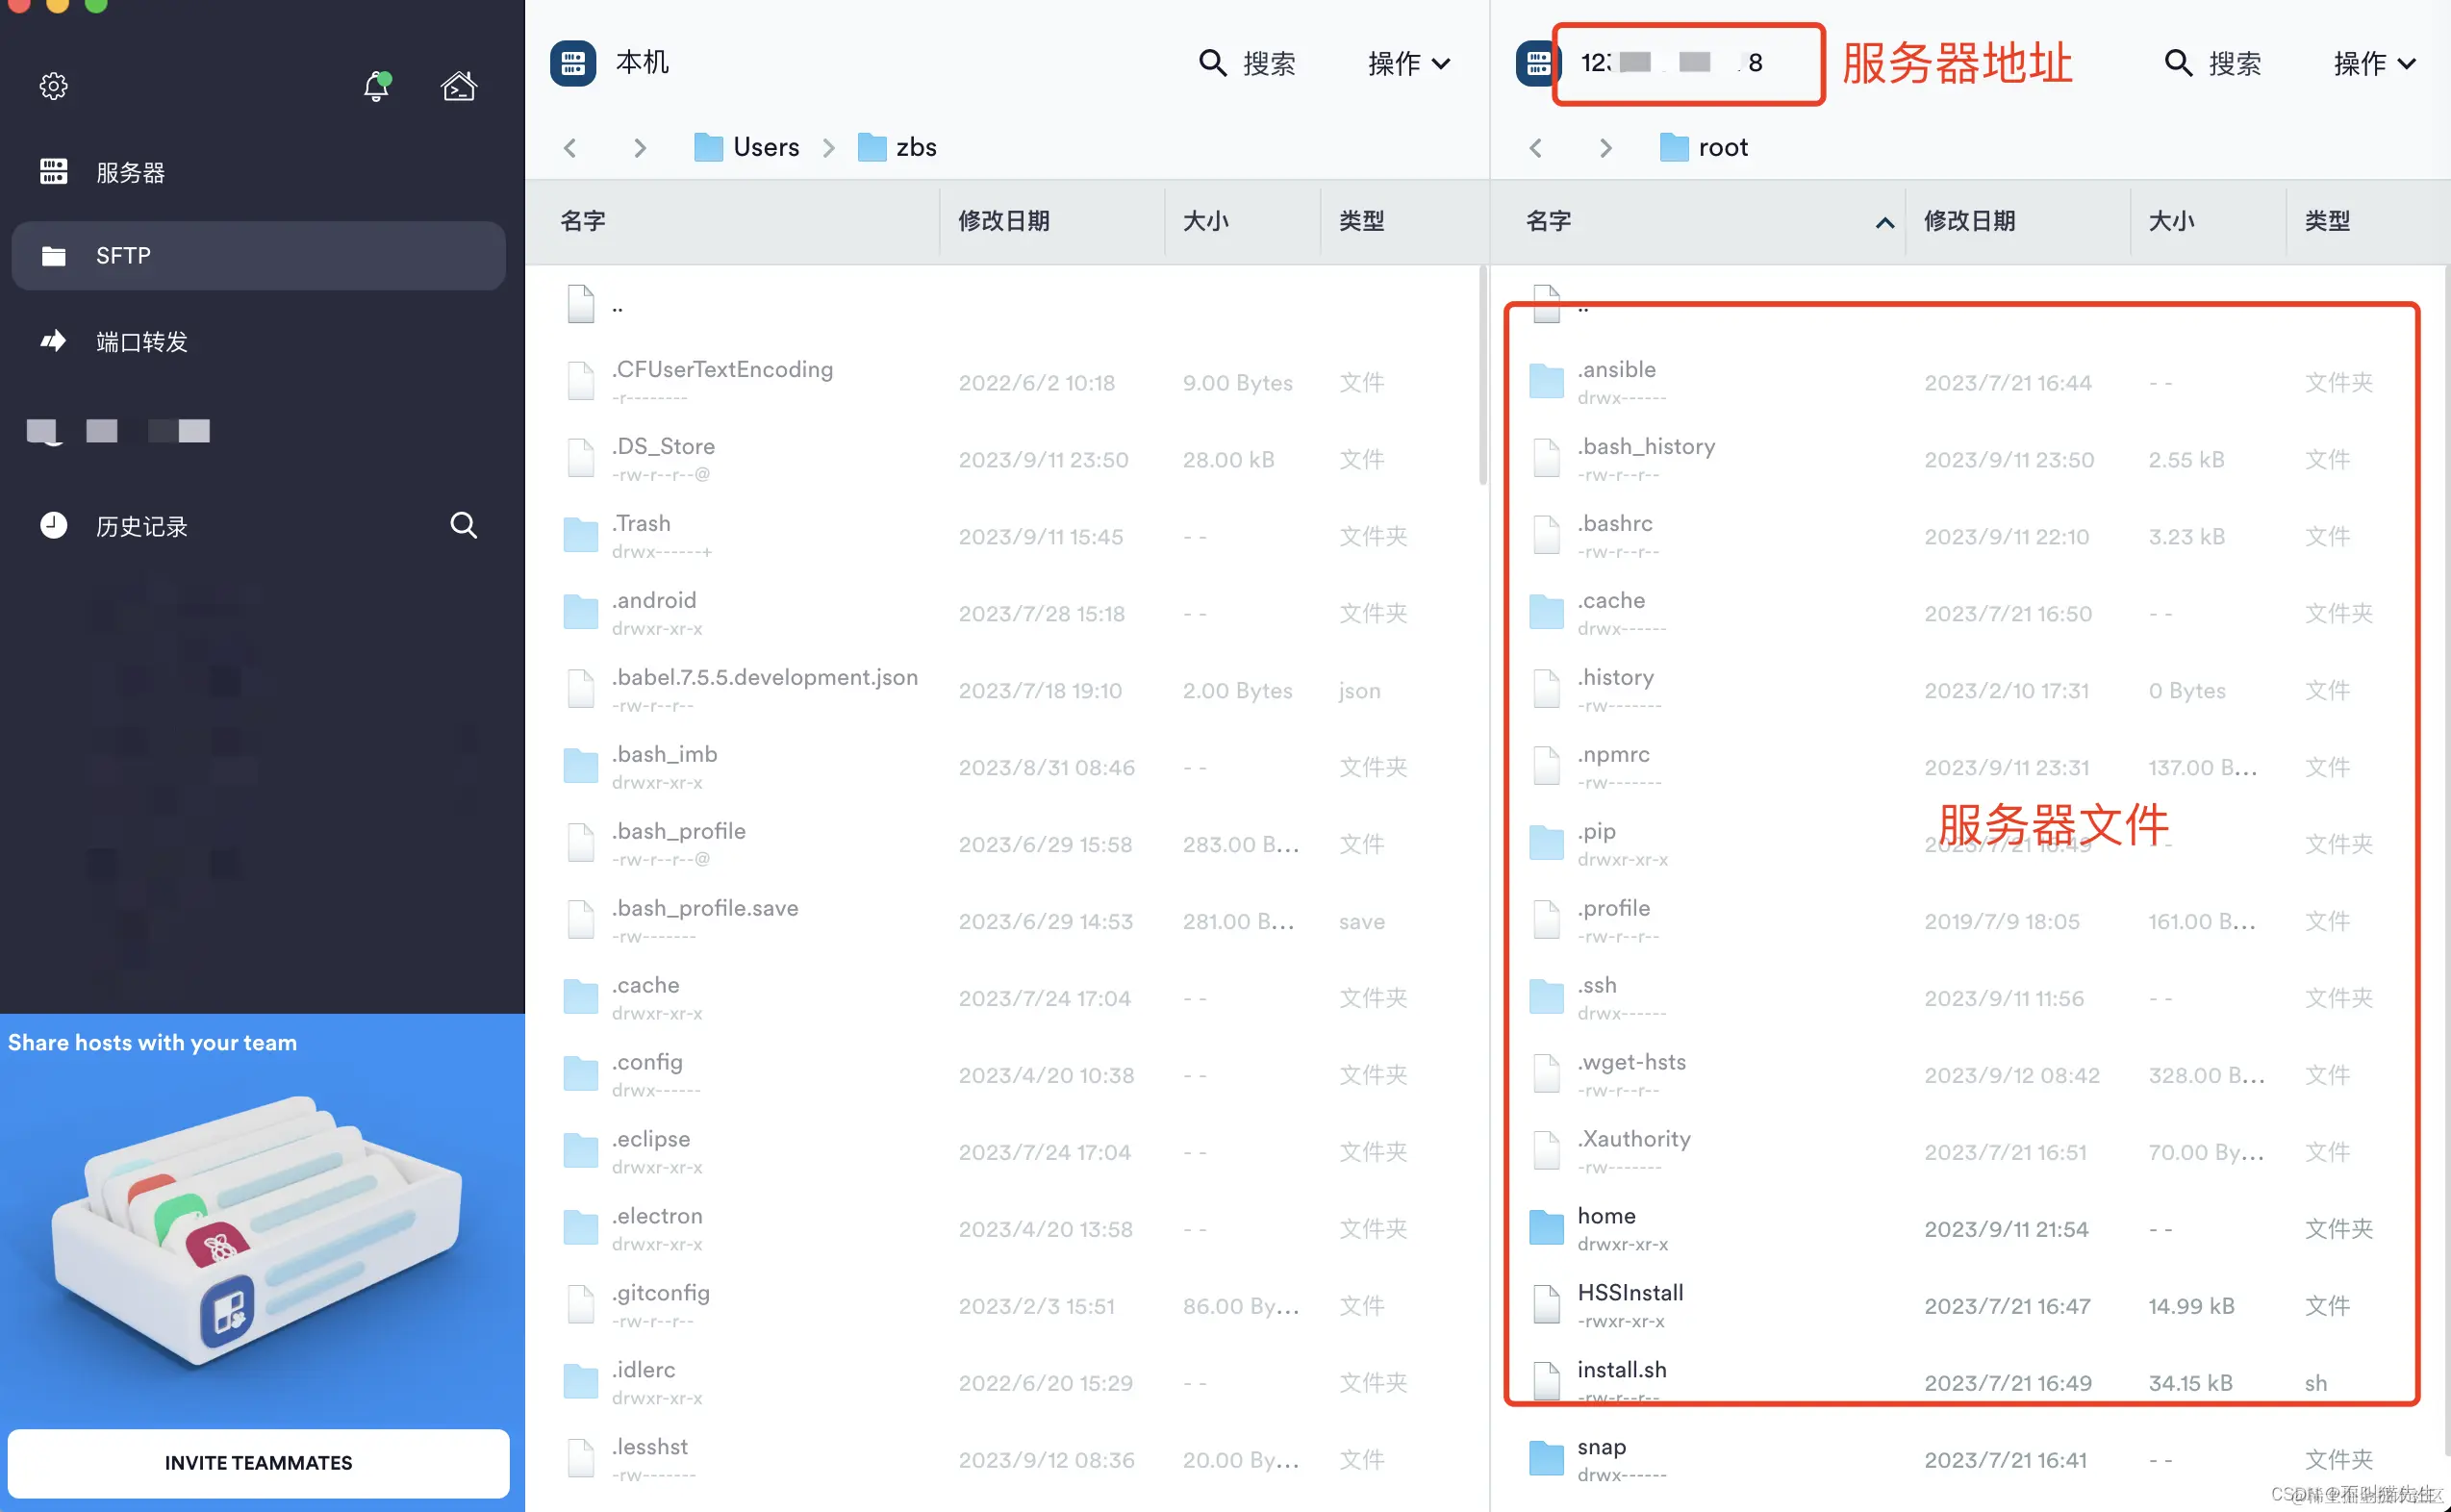
Task: Select the .gitconfig file in local list
Action: 661,1294
